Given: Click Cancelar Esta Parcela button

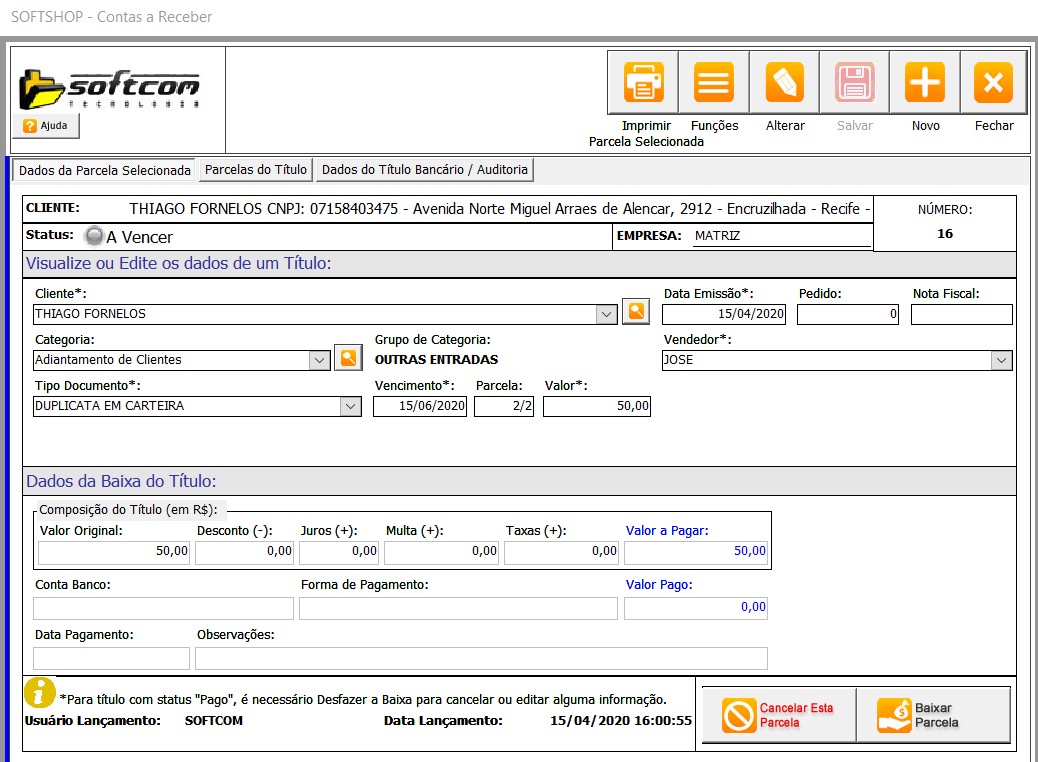Looking at the screenshot, I should (779, 715).
